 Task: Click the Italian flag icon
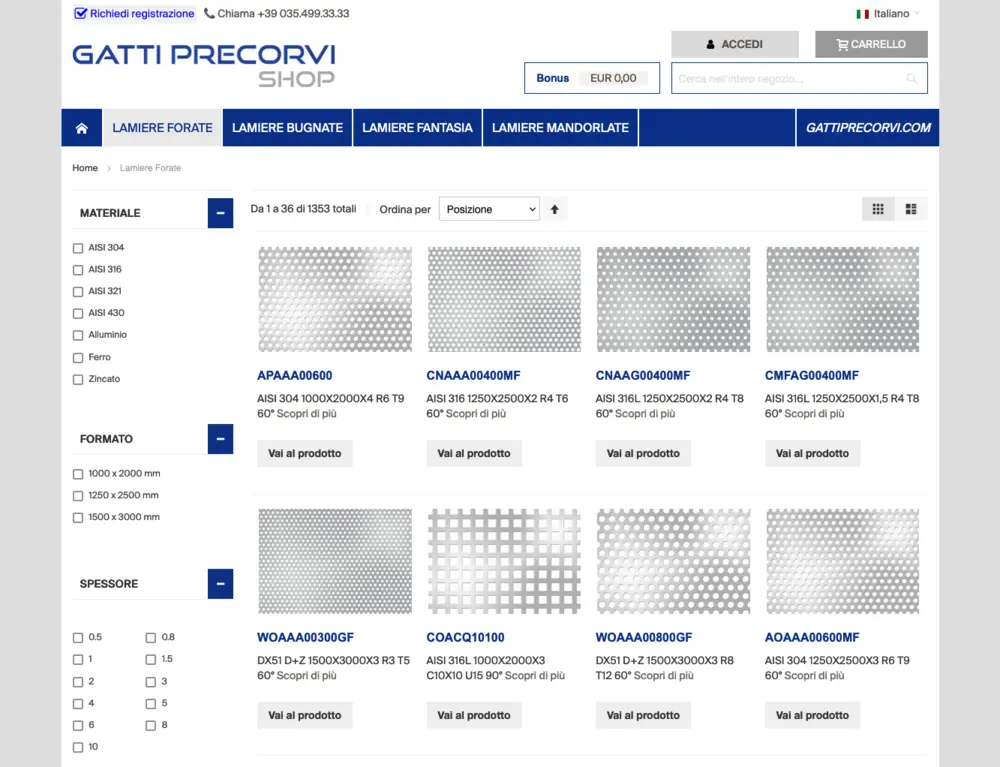tap(862, 13)
